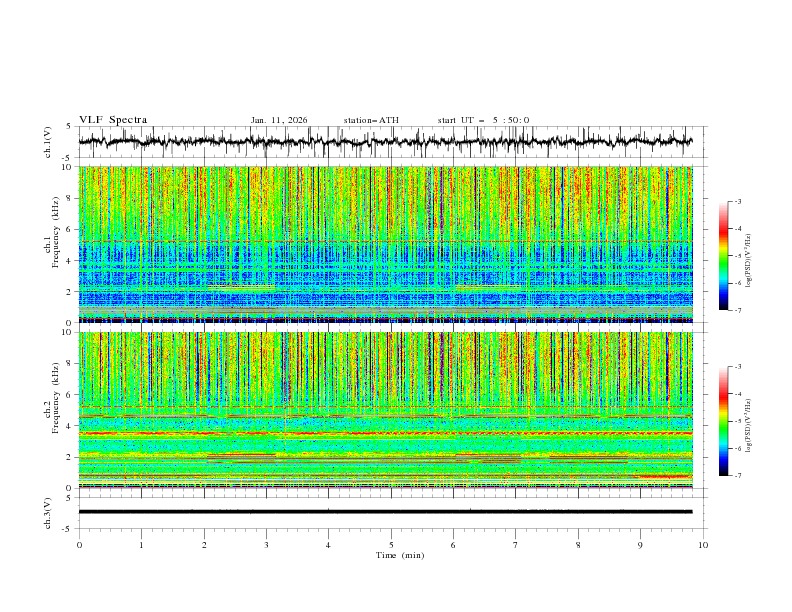Image resolution: width=792 pixels, height=612 pixels.
Task: Click the ch.2 PSD color scale bar
Action: tap(723, 421)
